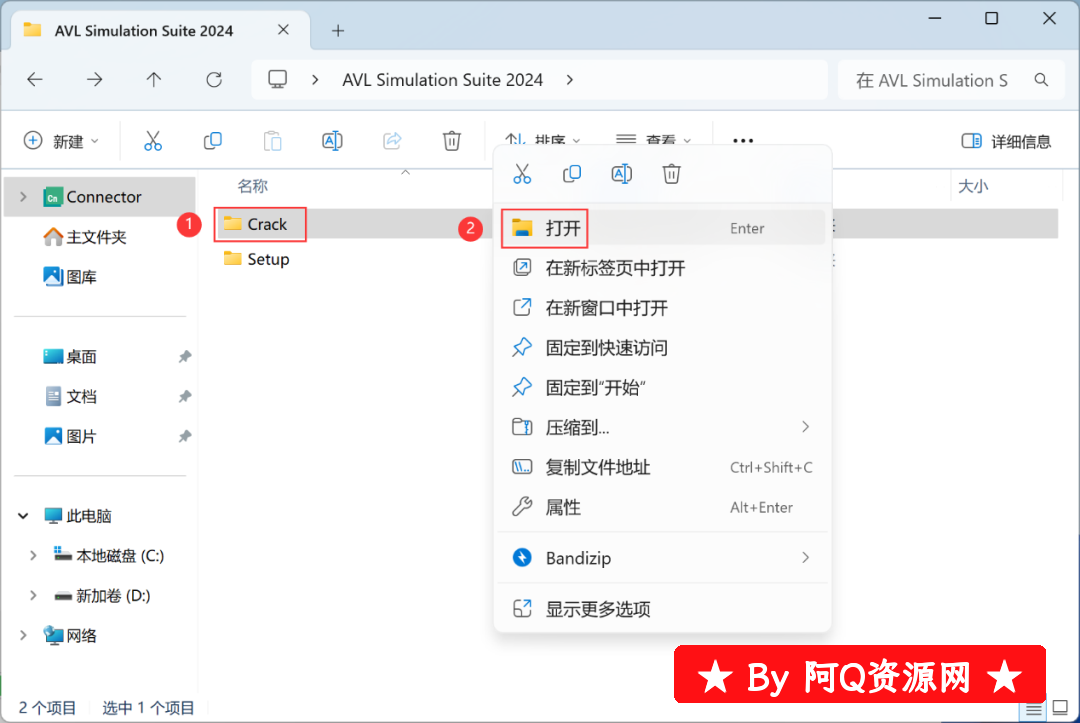Viewport: 1080px width, 723px height.
Task: Choose 固定到"开始"
Action: point(662,388)
